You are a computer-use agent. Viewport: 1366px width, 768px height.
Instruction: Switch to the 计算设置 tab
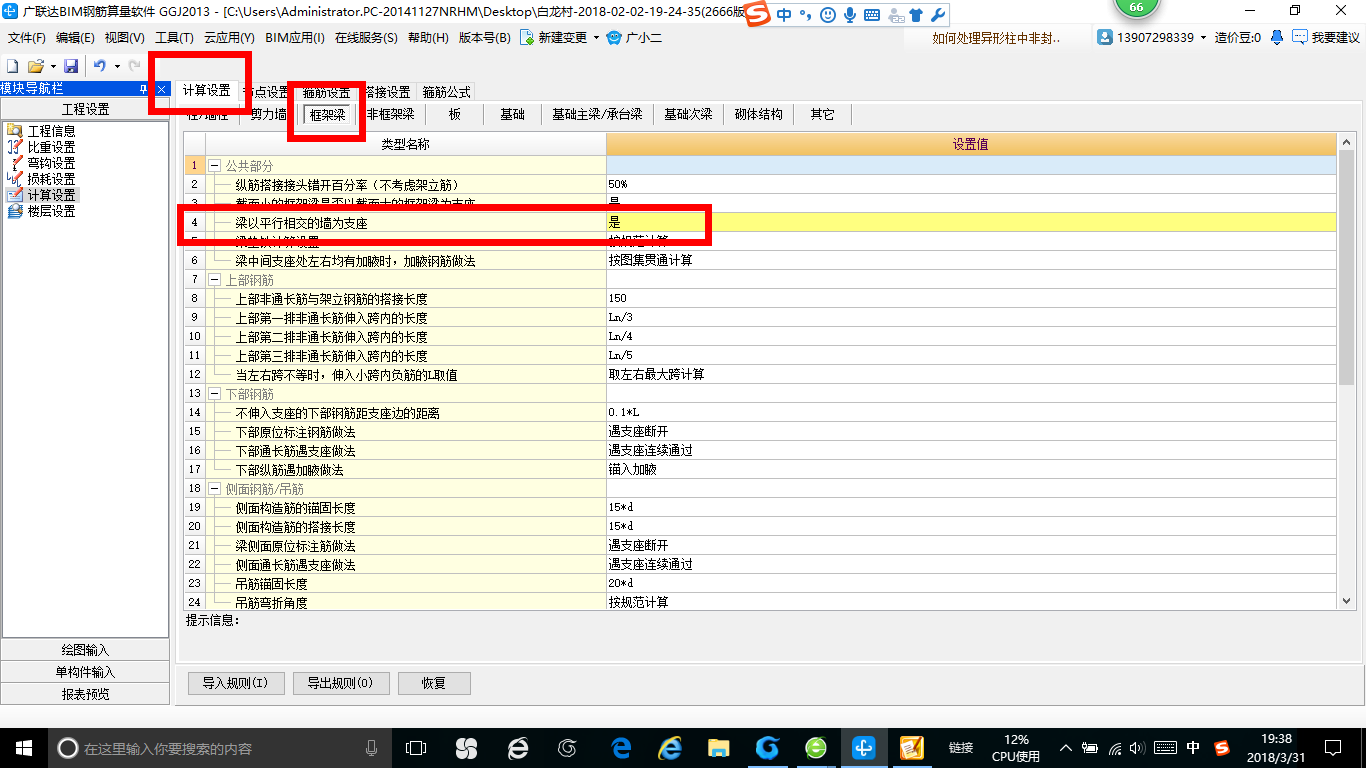207,91
